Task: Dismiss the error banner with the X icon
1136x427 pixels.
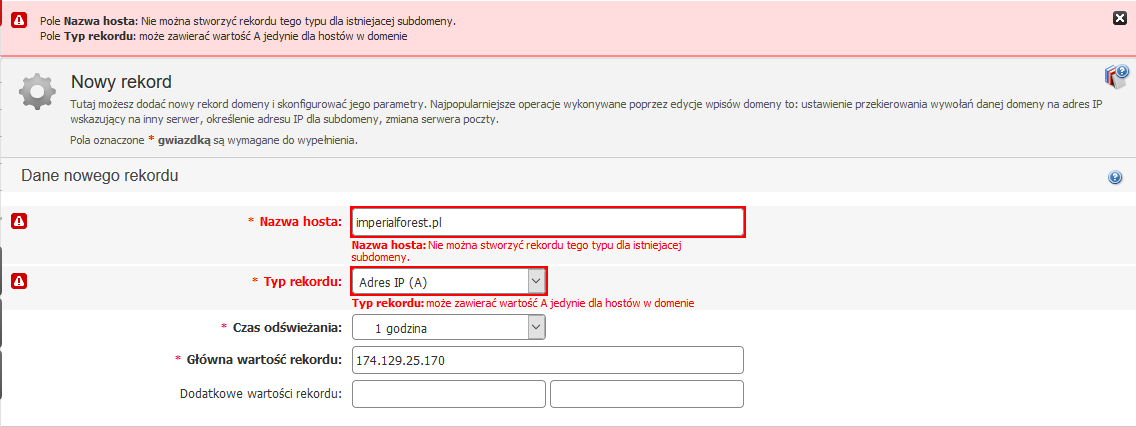Action: pos(1119,19)
